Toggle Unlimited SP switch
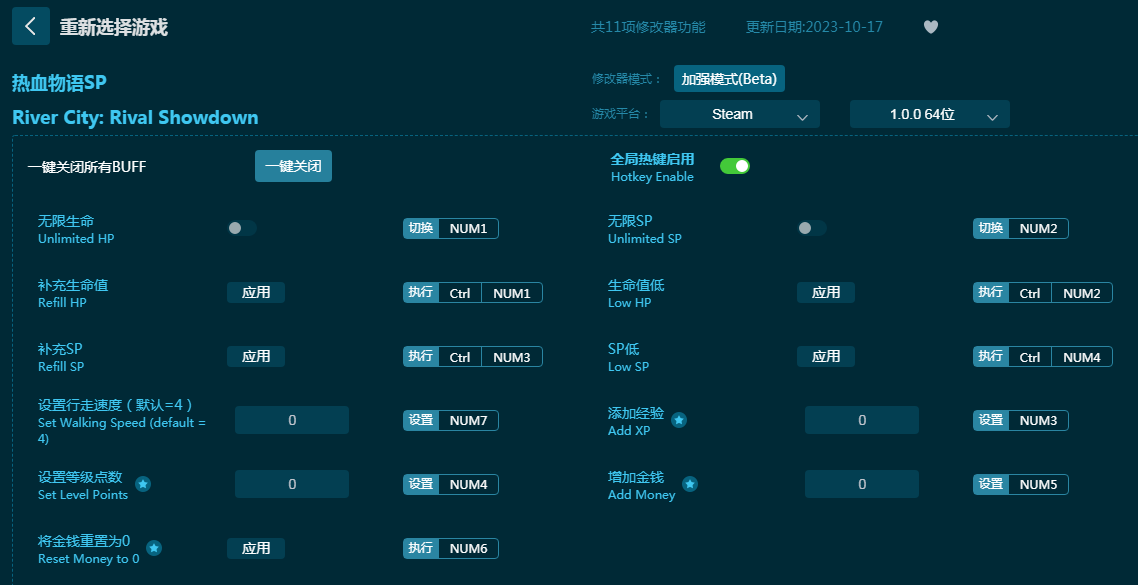 [811, 229]
